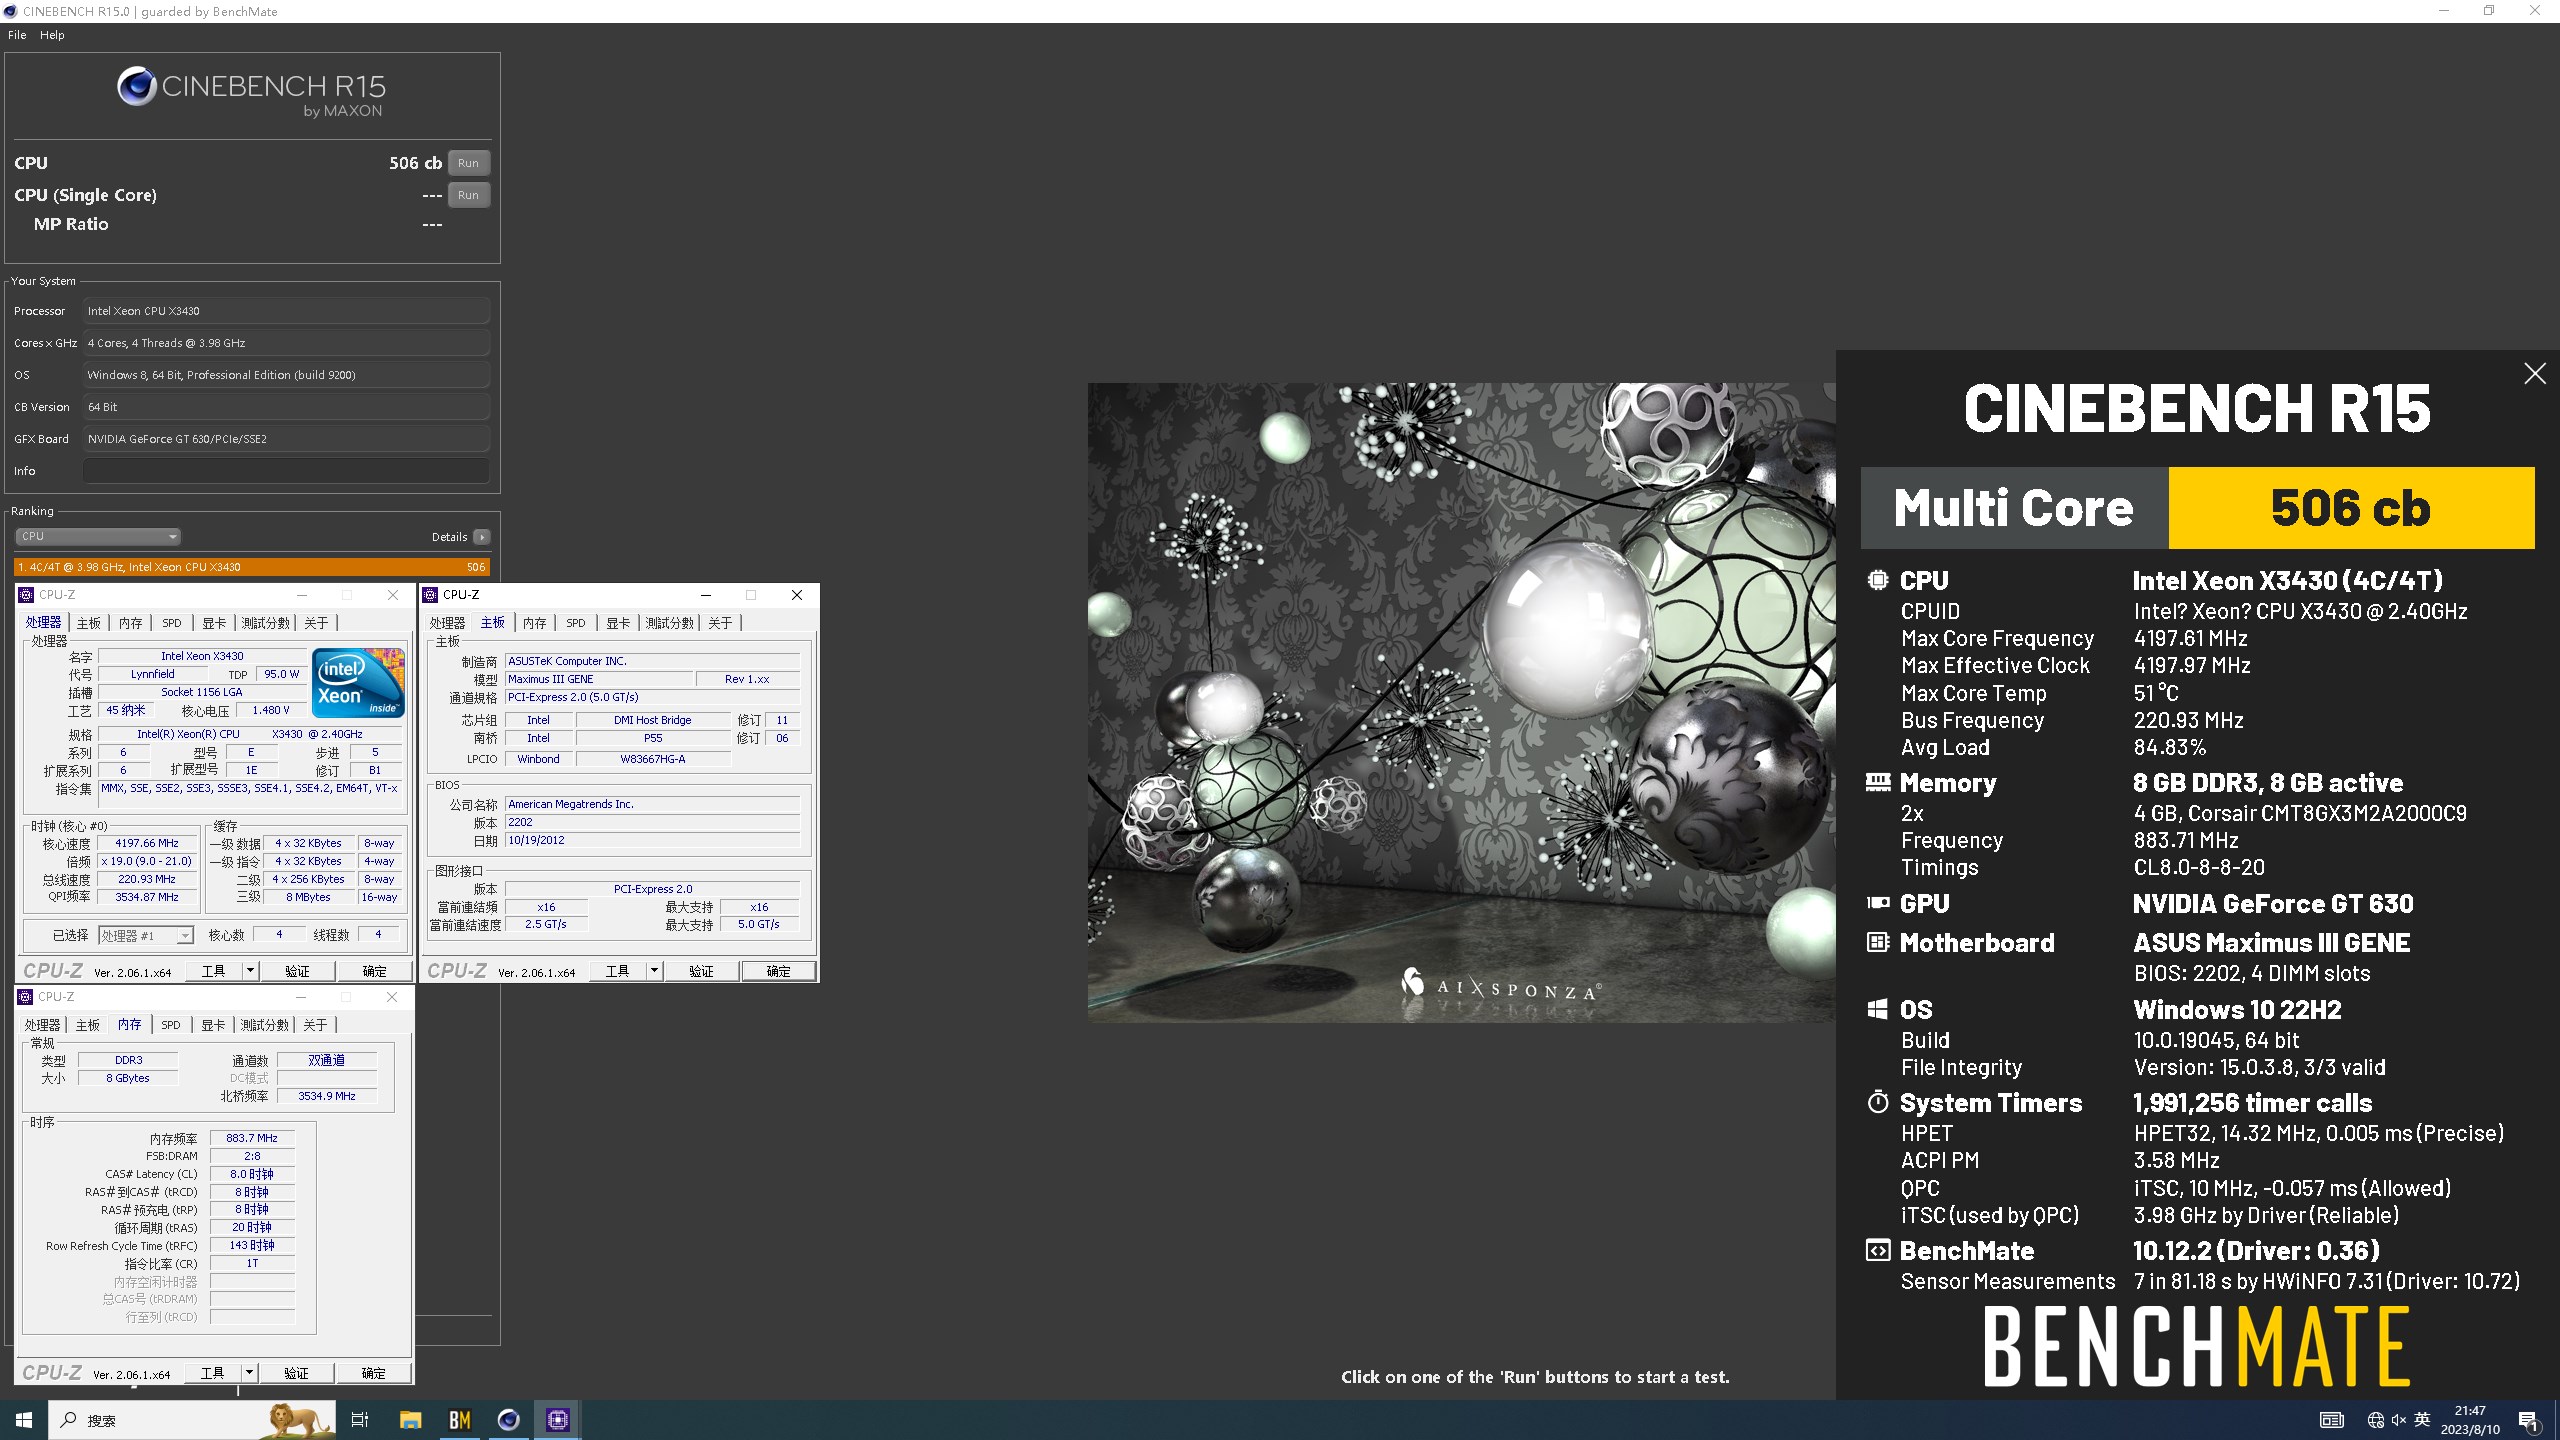Expand the Ranking CPU dropdown
This screenshot has width=2560, height=1440.
tap(98, 537)
